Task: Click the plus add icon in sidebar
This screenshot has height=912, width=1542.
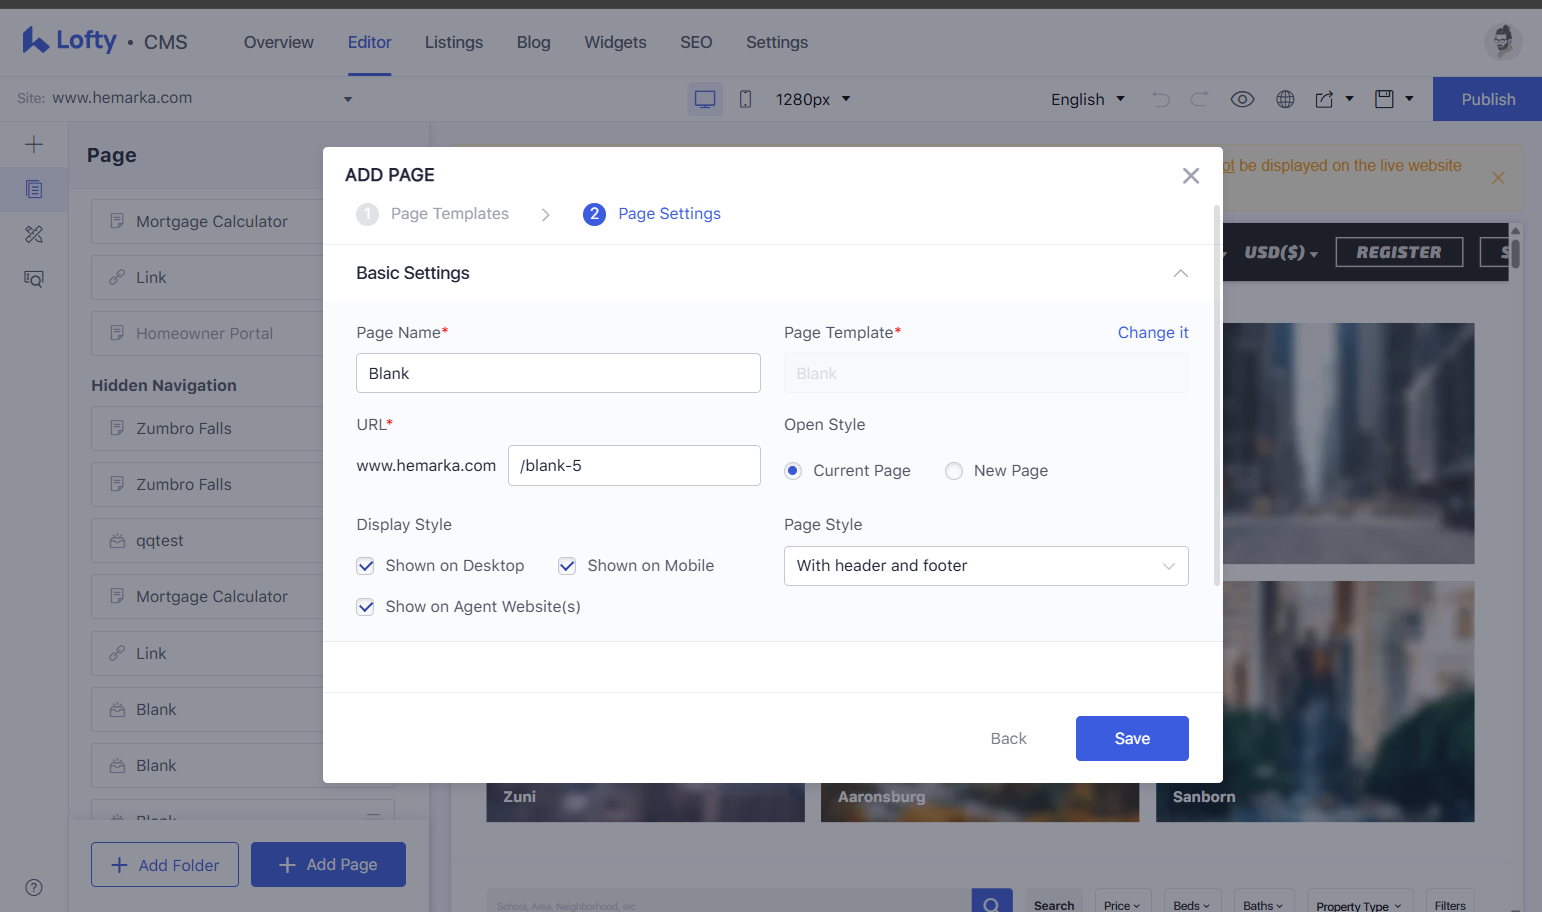Action: pyautogui.click(x=34, y=144)
